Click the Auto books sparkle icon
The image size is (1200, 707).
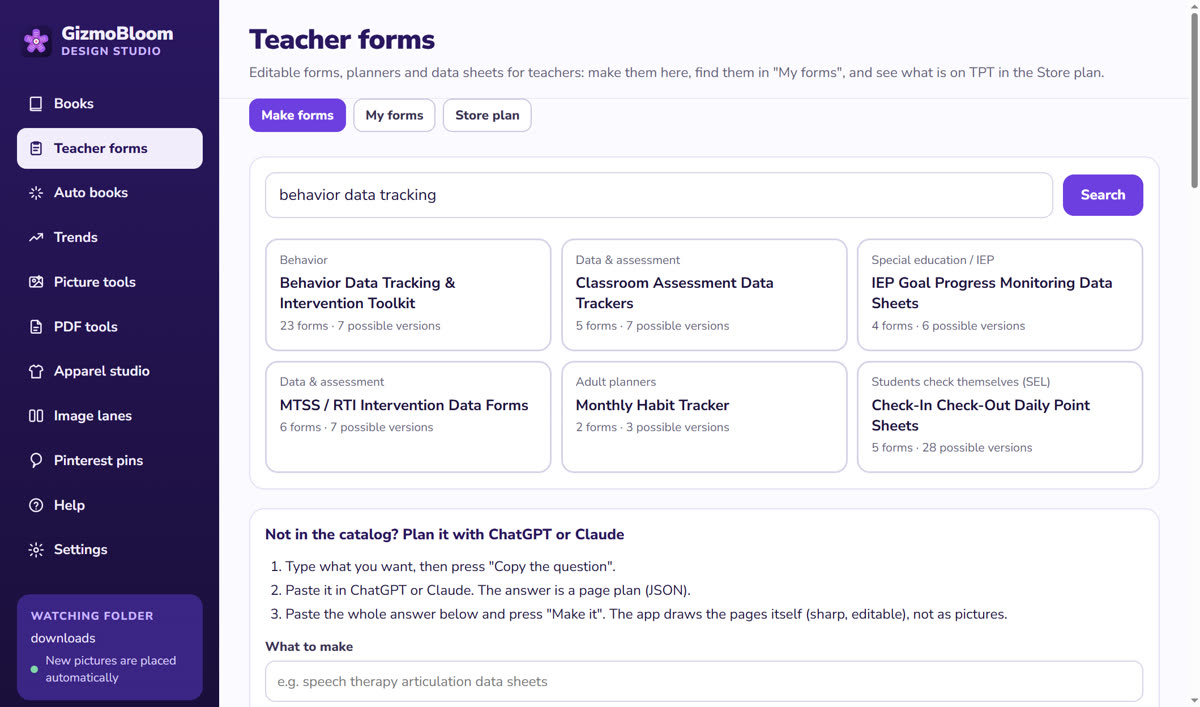click(x=36, y=193)
